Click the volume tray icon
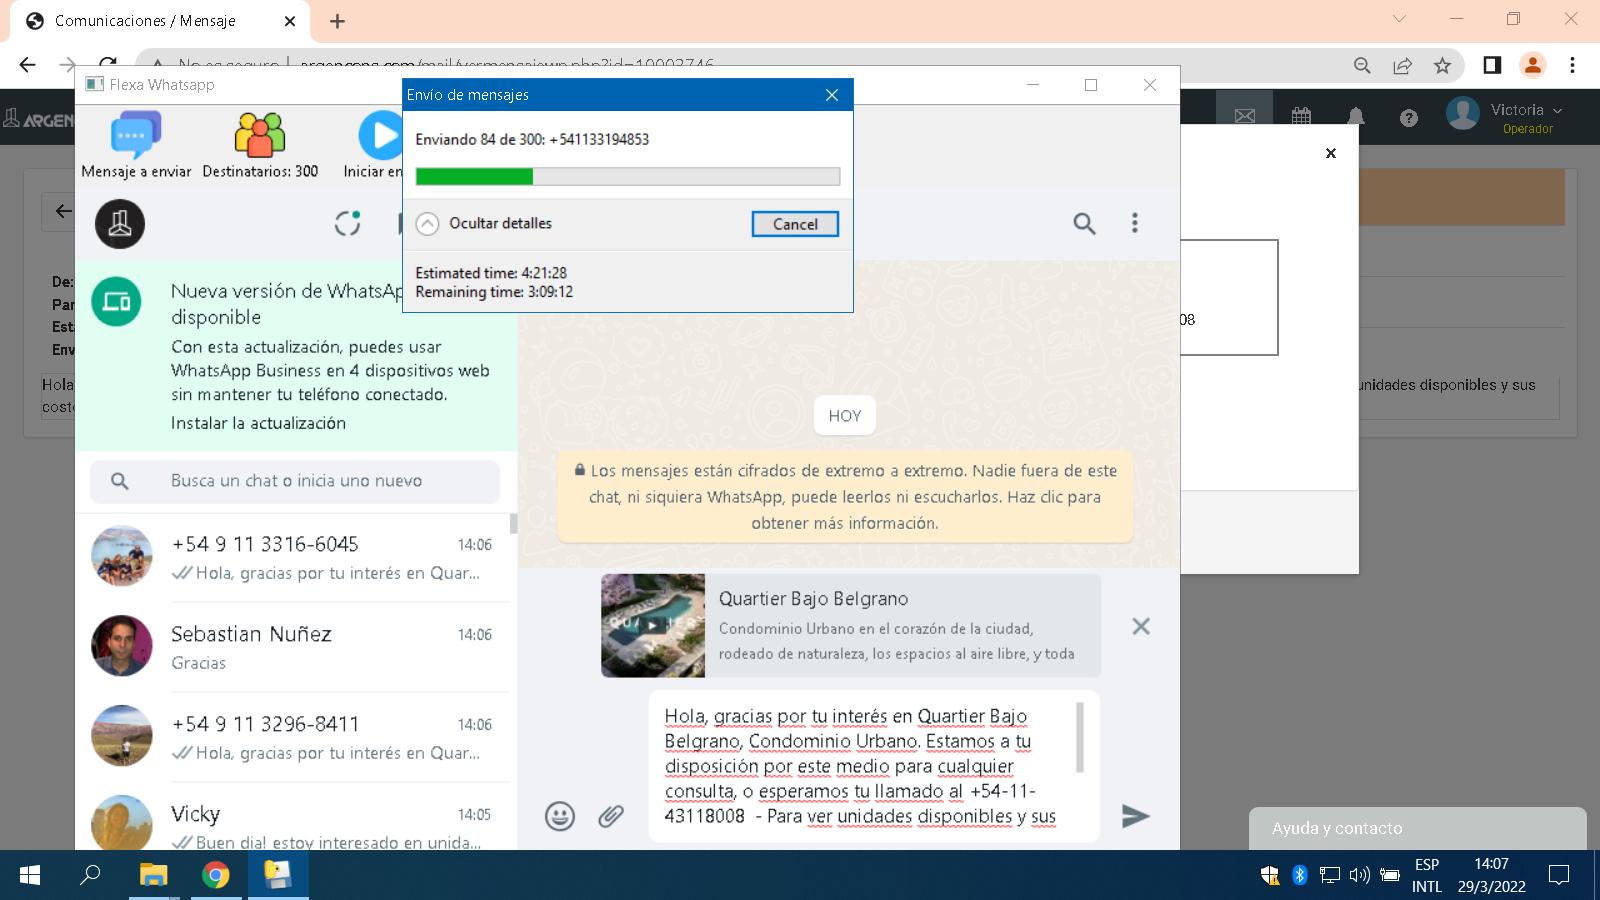Screen dimensions: 1600x900 [1359, 875]
